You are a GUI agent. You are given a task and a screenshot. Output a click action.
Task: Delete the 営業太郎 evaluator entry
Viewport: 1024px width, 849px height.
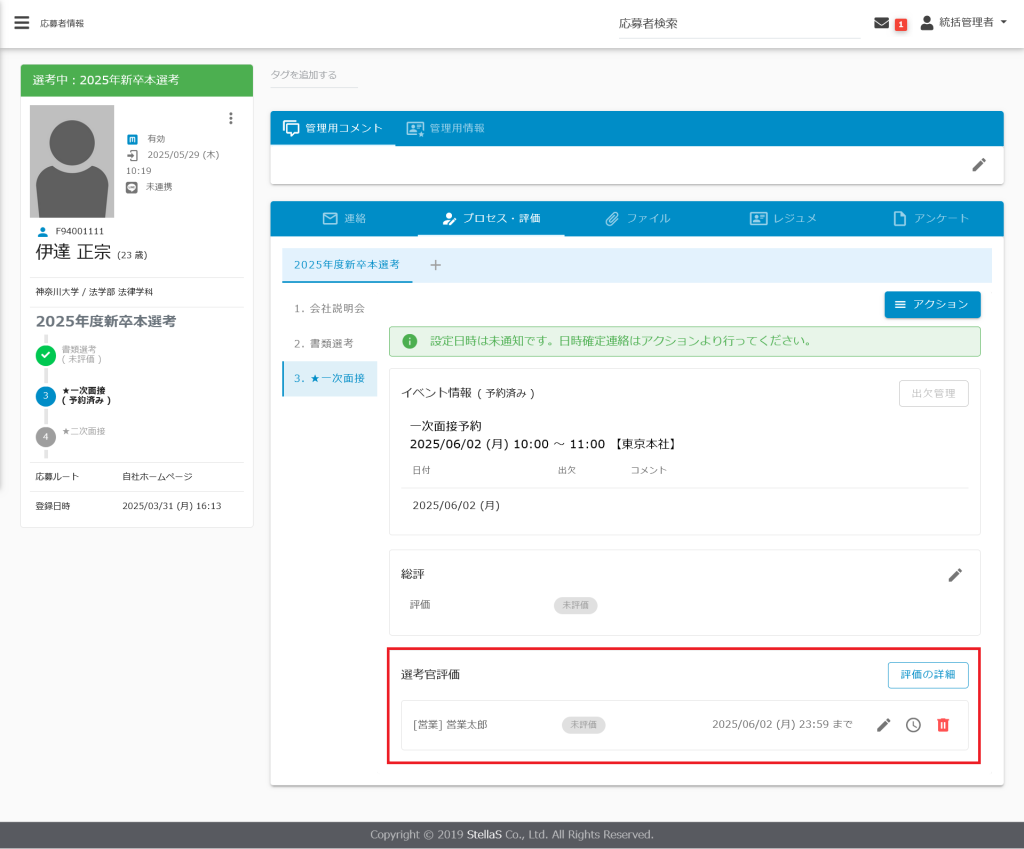coord(942,725)
